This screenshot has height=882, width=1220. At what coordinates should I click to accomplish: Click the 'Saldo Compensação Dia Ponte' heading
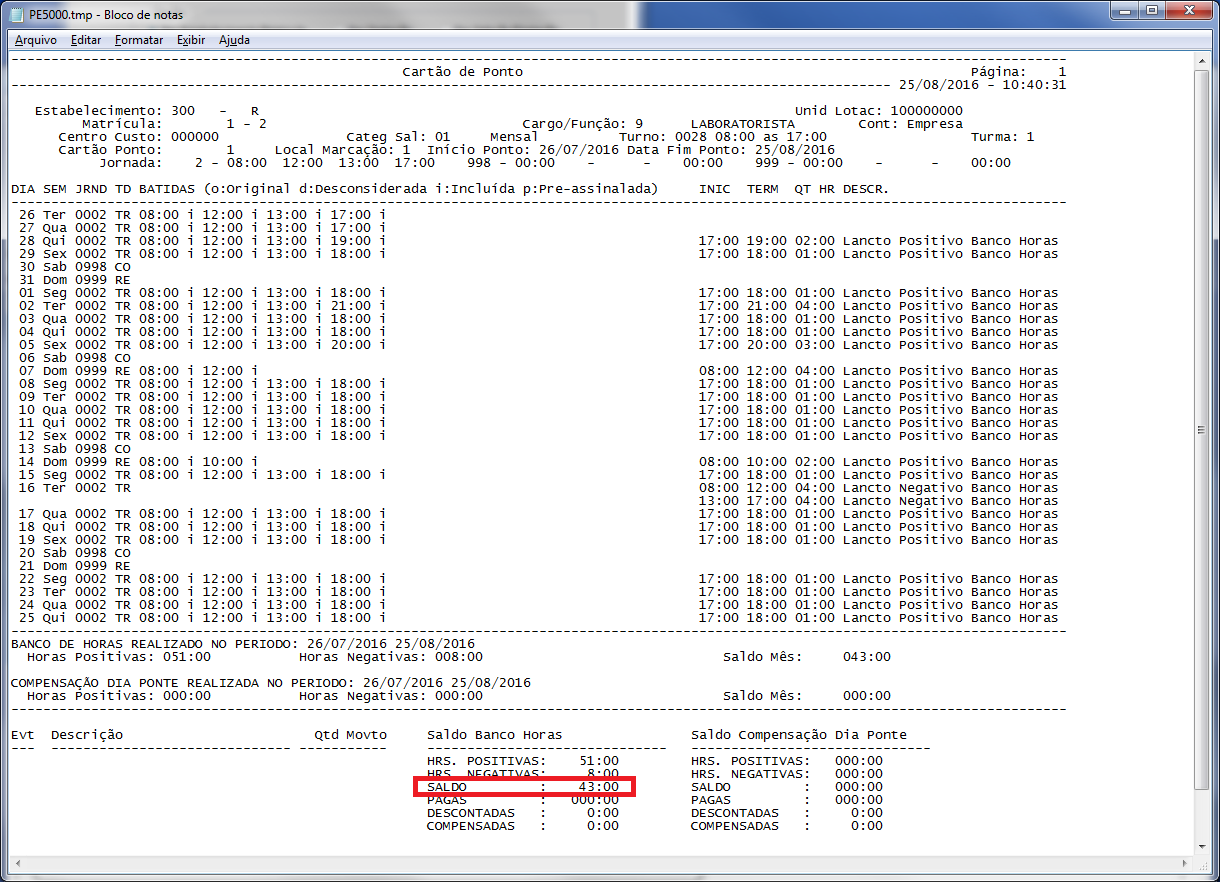(x=799, y=735)
